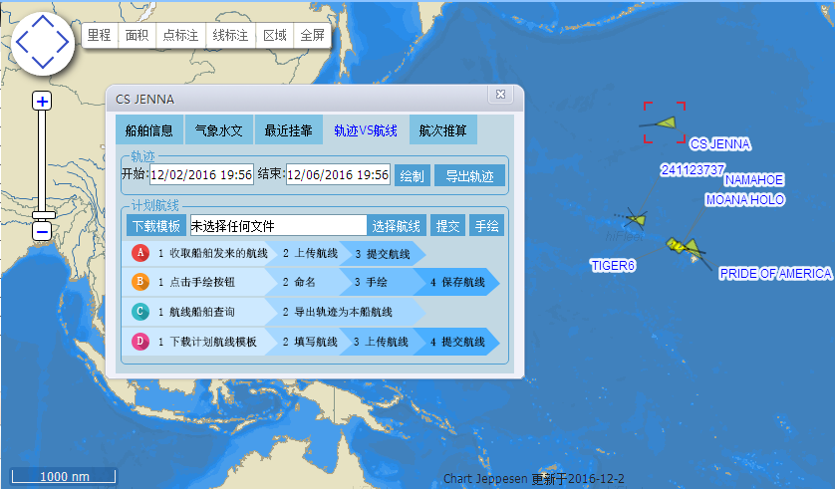The image size is (835, 489).
Task: Click the pan right arrow on navigation compass
Action: point(65,44)
